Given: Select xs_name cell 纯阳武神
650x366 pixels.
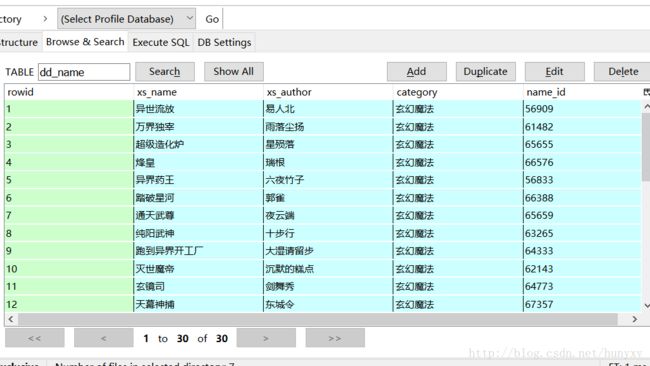Looking at the screenshot, I should (198, 233).
